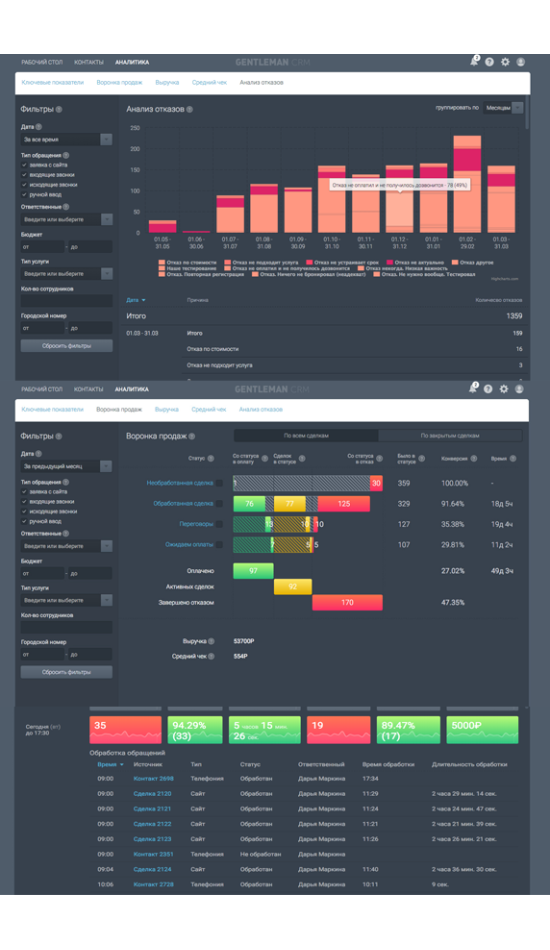Open user profile icon in bottom screen header
Viewport: 550px width, 950px height.
coord(519,389)
